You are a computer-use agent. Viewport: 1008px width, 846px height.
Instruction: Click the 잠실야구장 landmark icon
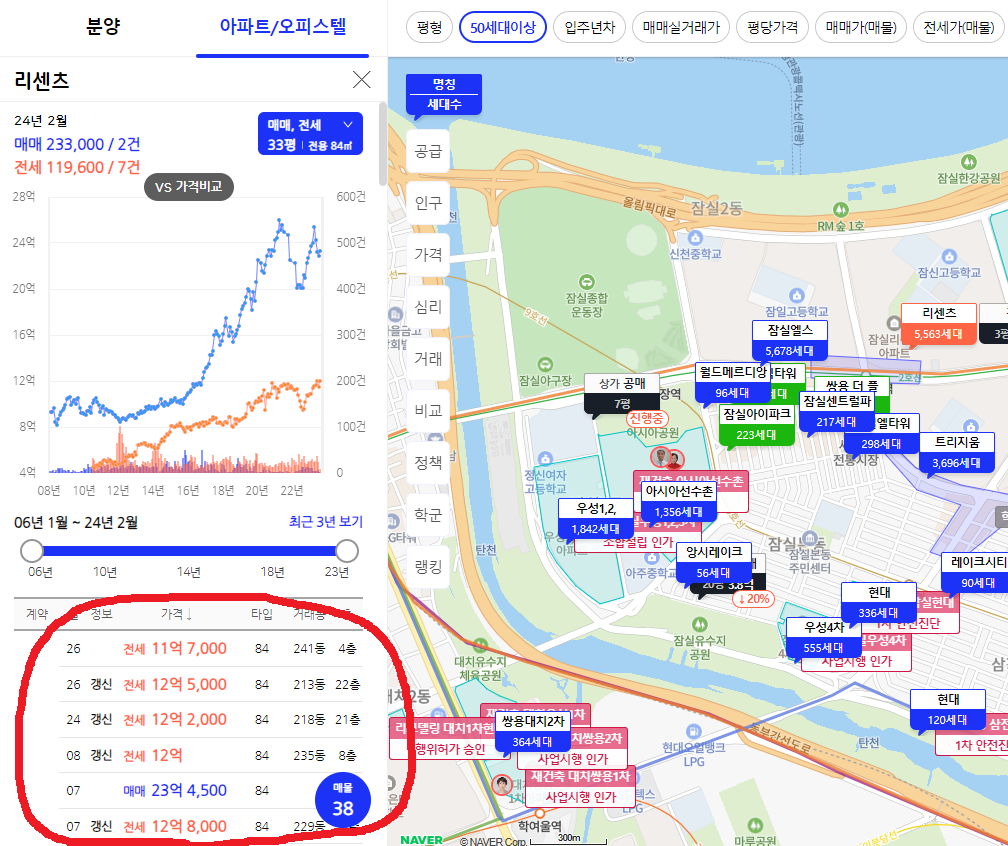coord(545,364)
